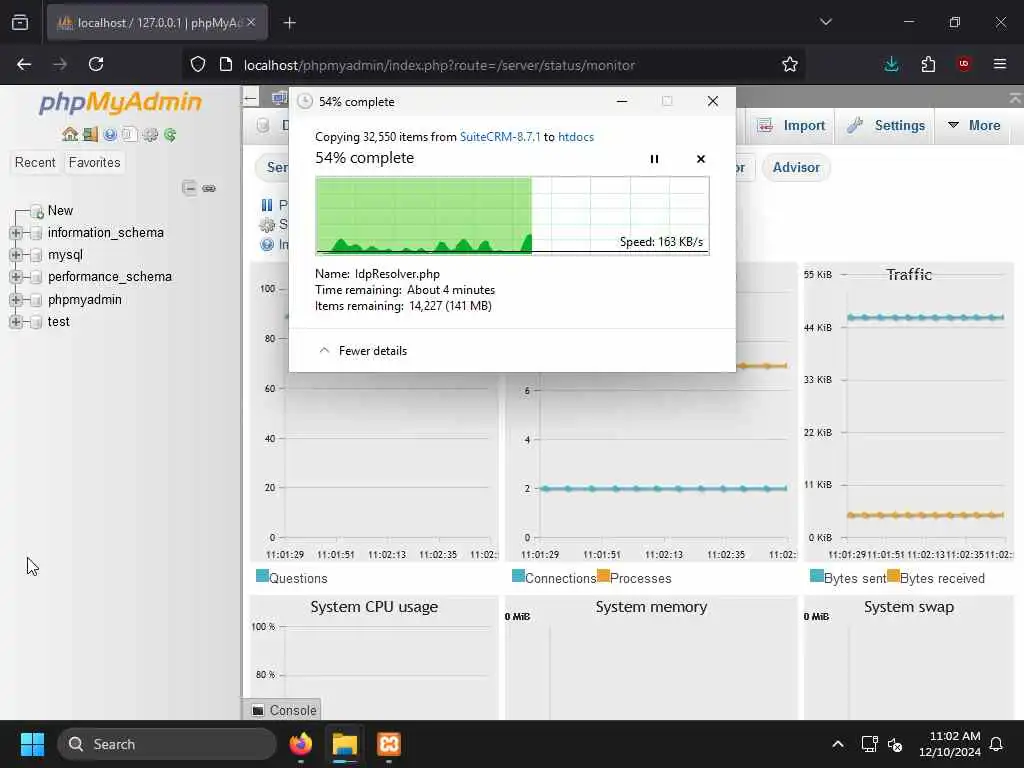Toggle the Questions series legend swatch
The image size is (1024, 768).
pos(263,576)
